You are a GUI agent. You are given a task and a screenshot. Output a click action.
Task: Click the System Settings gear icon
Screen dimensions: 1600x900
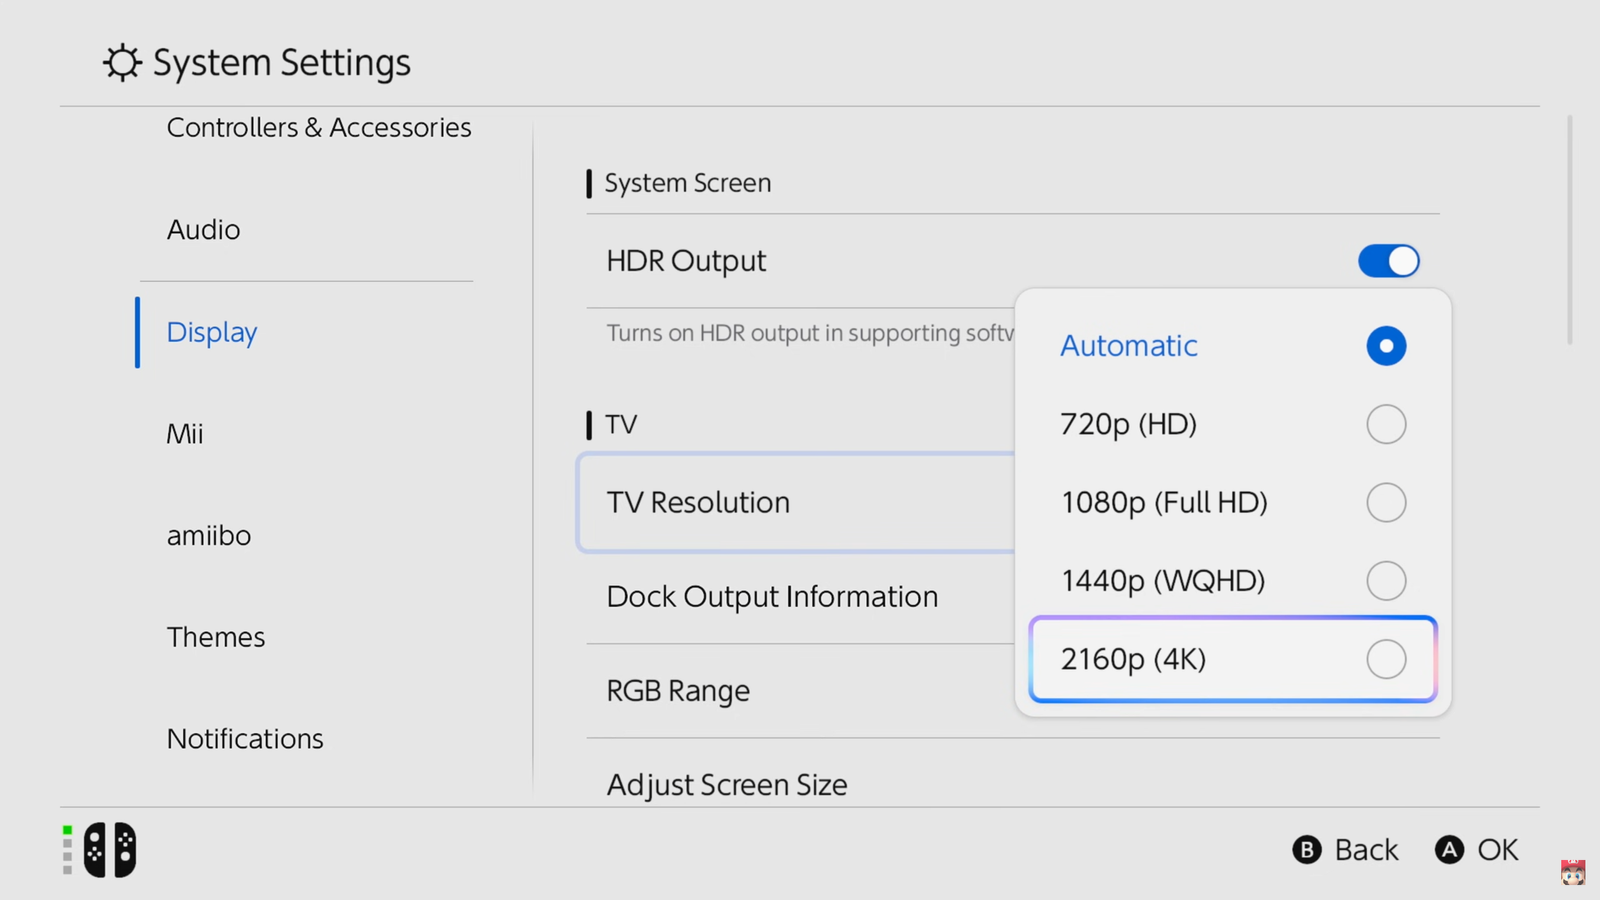click(x=122, y=63)
